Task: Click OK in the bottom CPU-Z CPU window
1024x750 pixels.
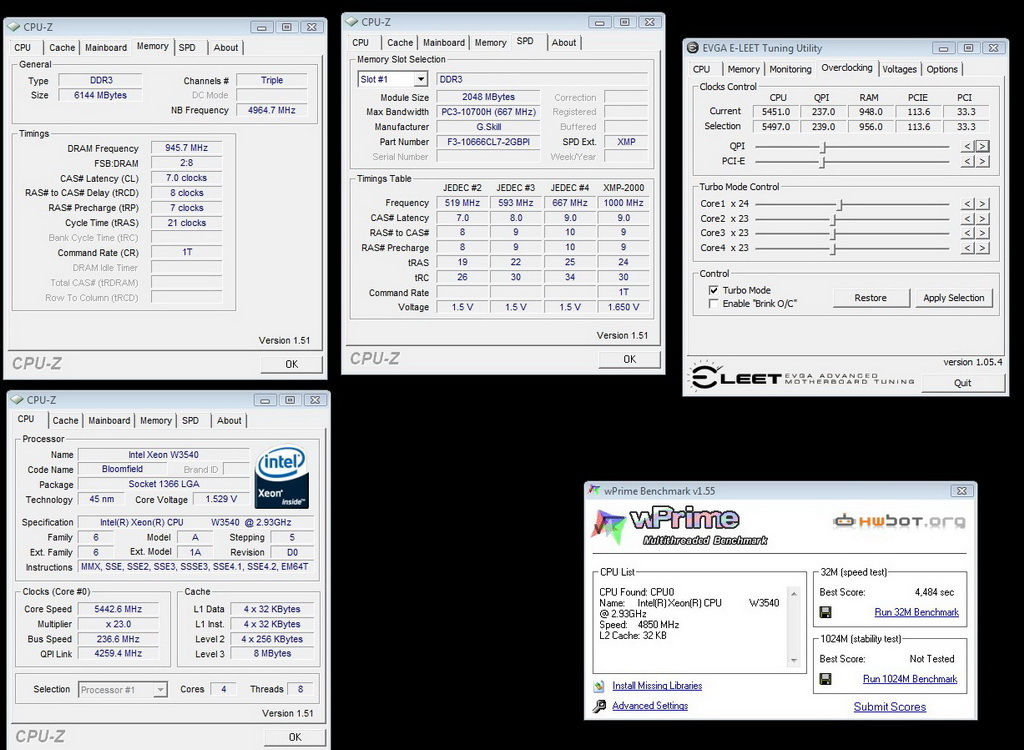Action: click(295, 737)
